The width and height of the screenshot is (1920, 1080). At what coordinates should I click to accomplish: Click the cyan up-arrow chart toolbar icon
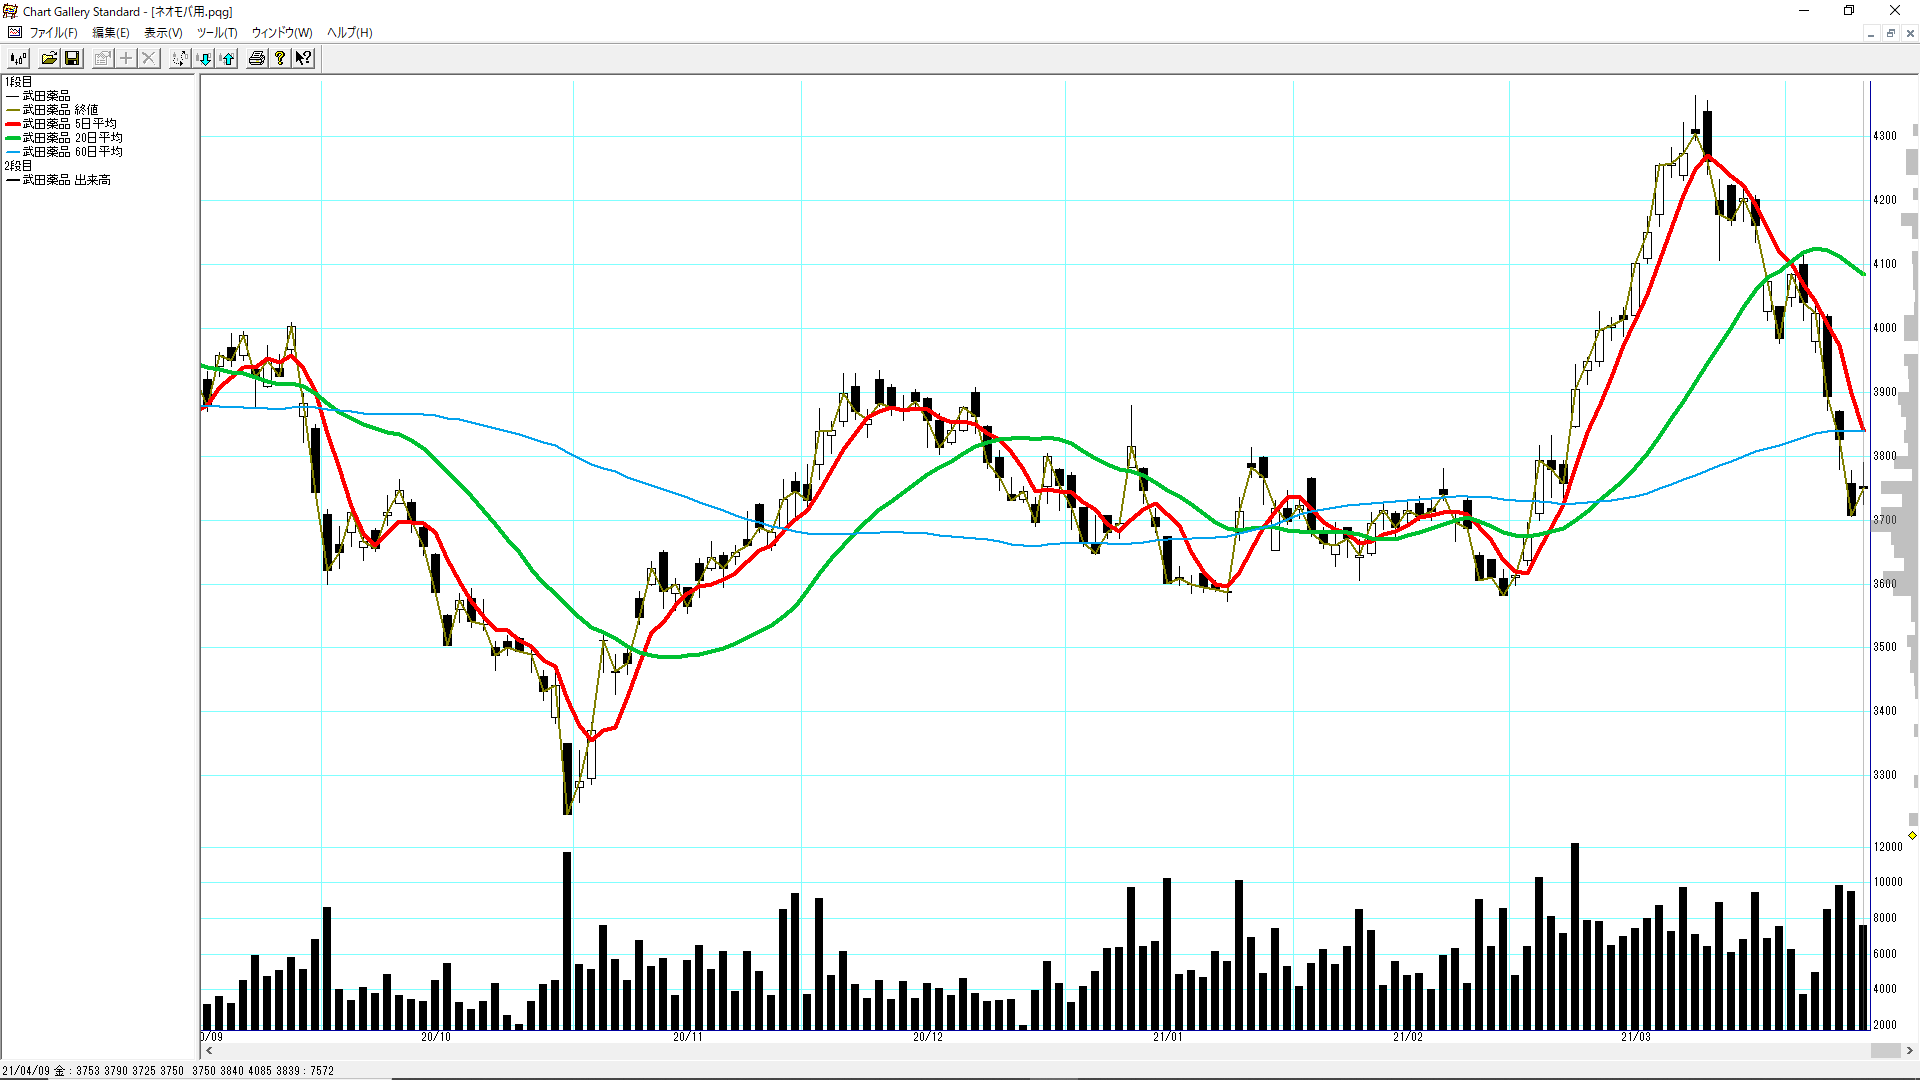coord(228,59)
